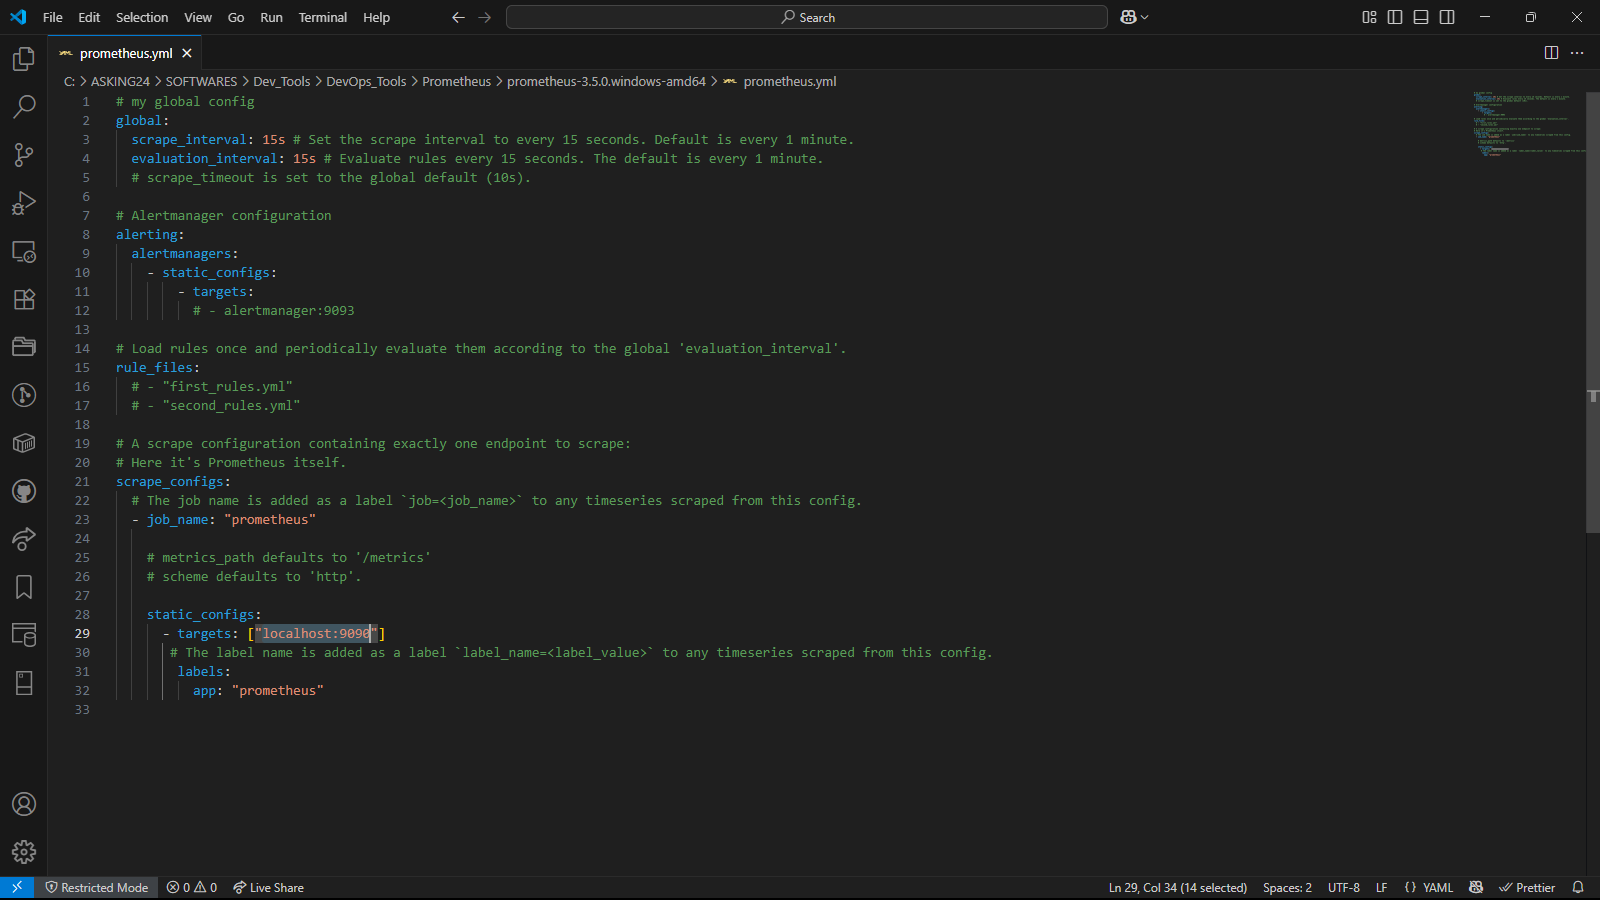Open the Git graph icon in activity bar
1600x900 pixels.
coord(24,395)
